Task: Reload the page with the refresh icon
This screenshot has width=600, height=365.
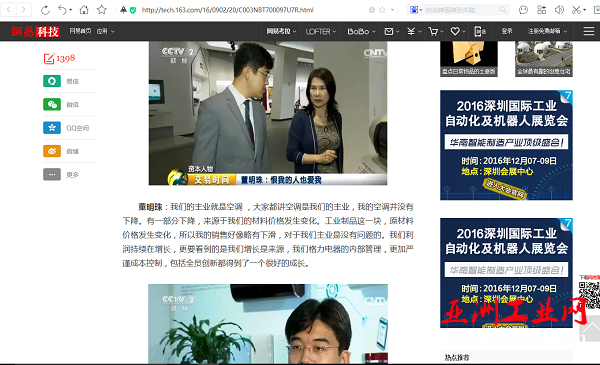Action: [x=45, y=10]
